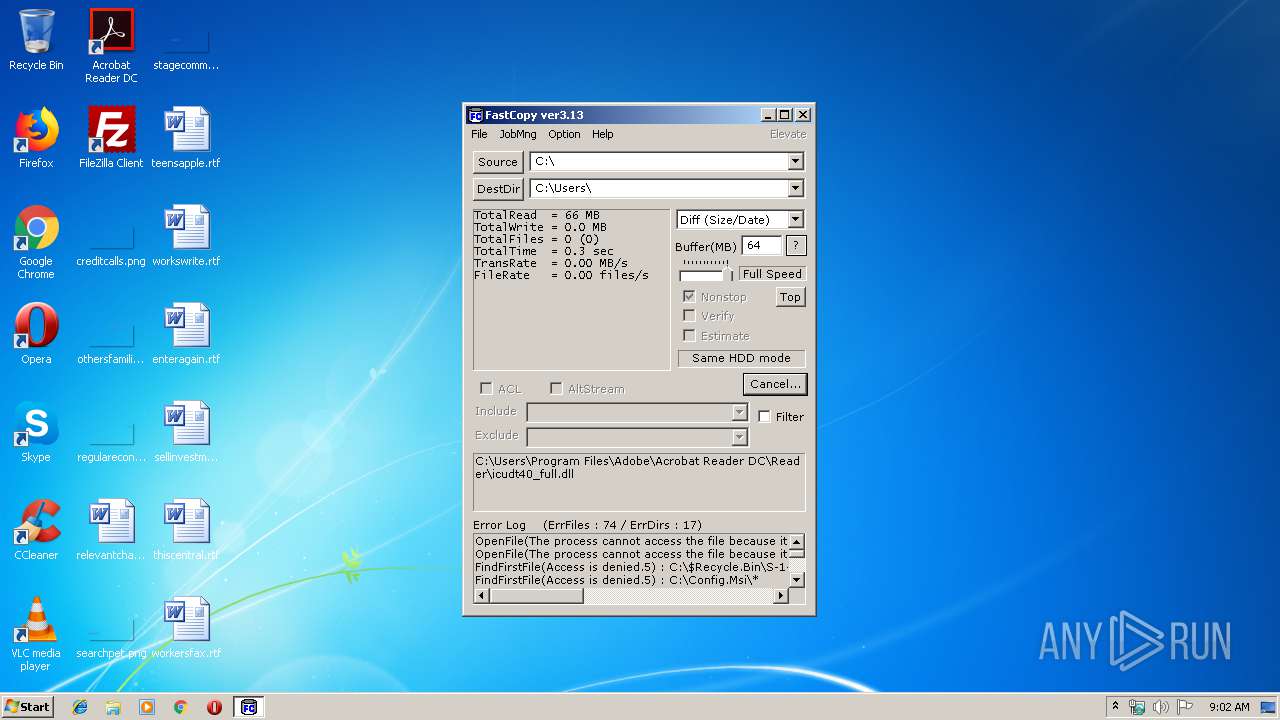Image resolution: width=1280 pixels, height=720 pixels.
Task: Select thiscentral.rtf file on desktop
Action: coord(186,530)
